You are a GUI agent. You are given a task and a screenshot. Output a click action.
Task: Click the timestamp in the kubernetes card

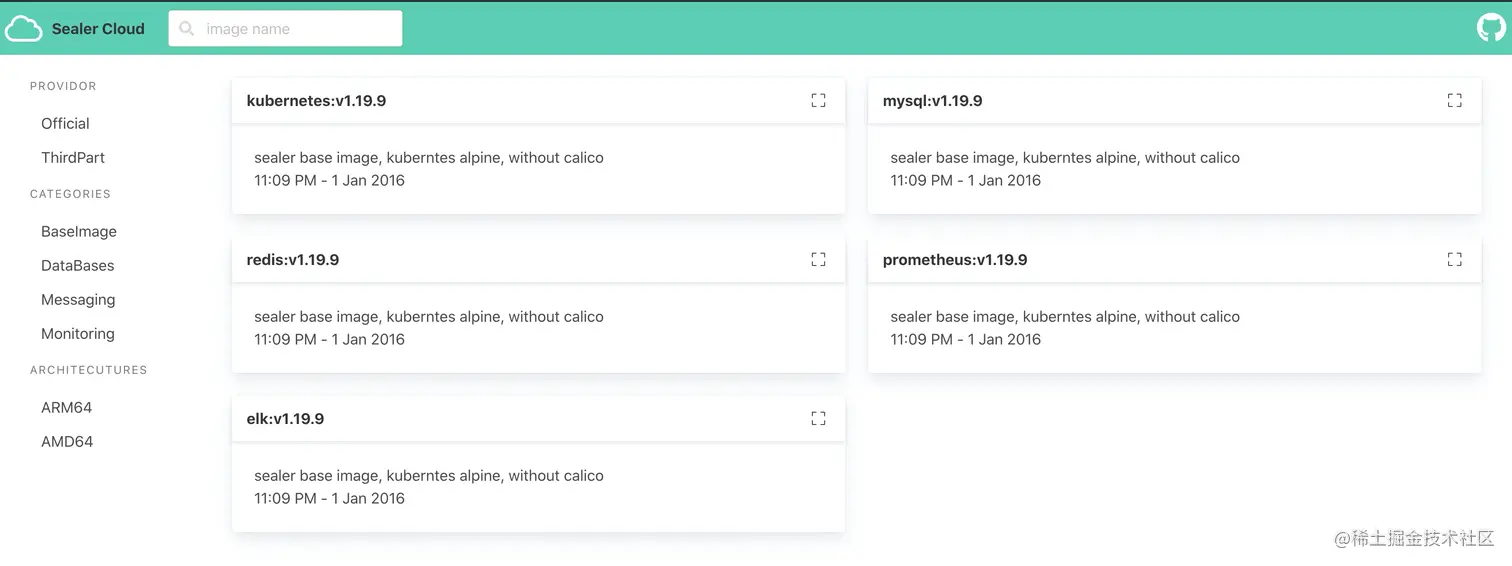click(x=329, y=181)
